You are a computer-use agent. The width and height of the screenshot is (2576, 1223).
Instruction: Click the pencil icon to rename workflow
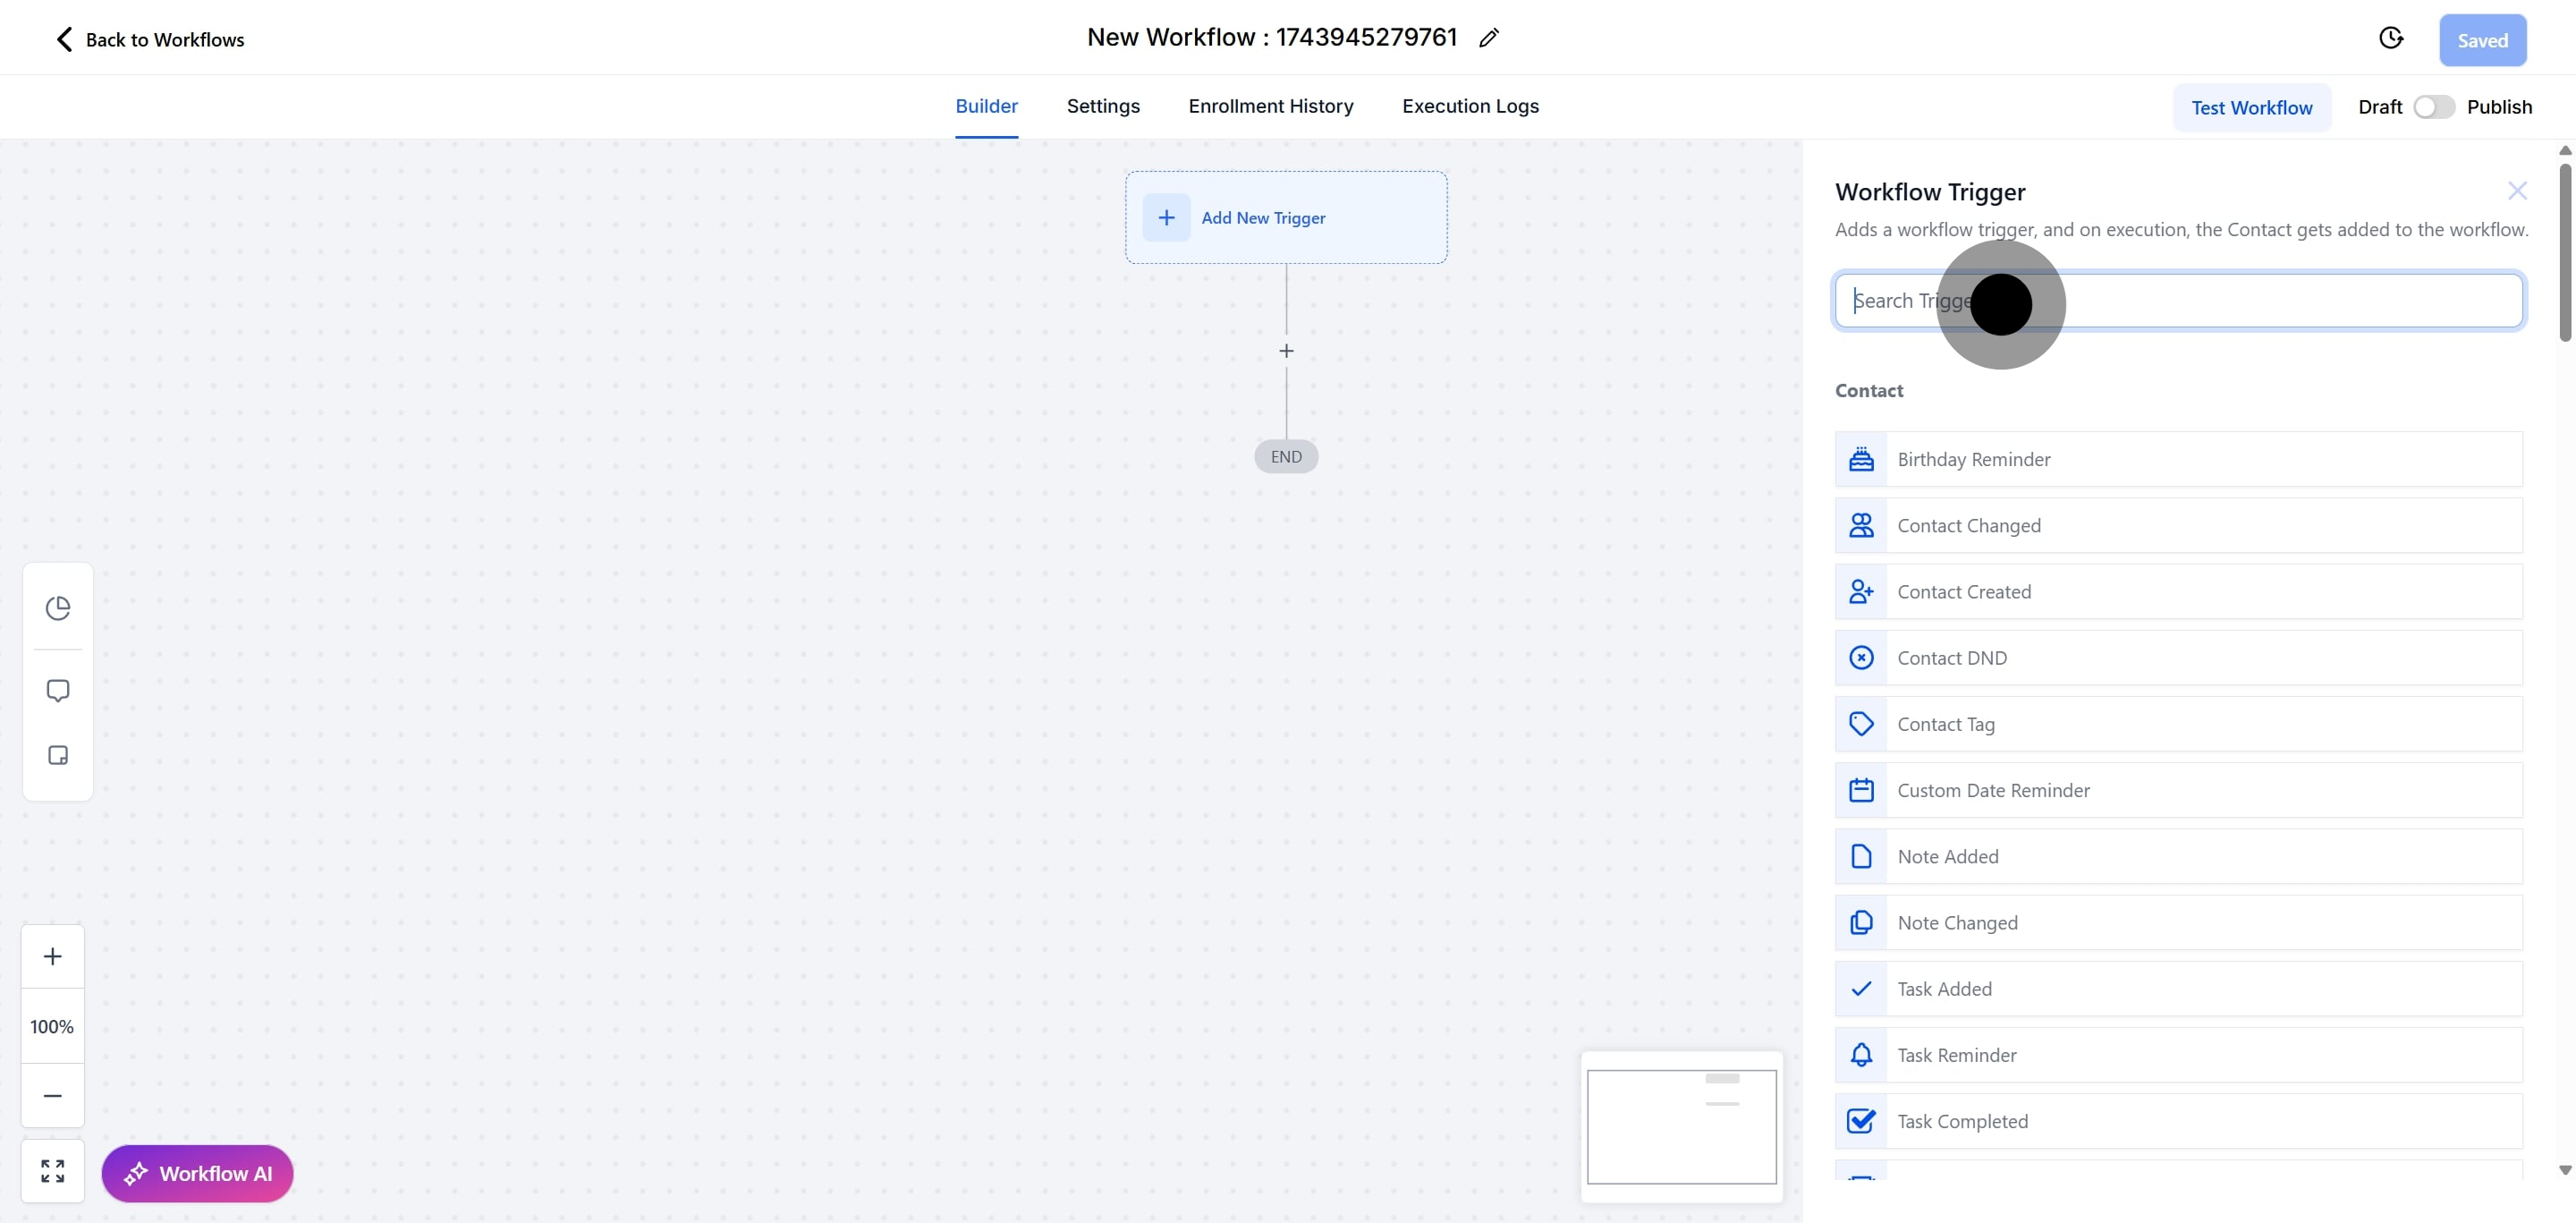pyautogui.click(x=1489, y=38)
